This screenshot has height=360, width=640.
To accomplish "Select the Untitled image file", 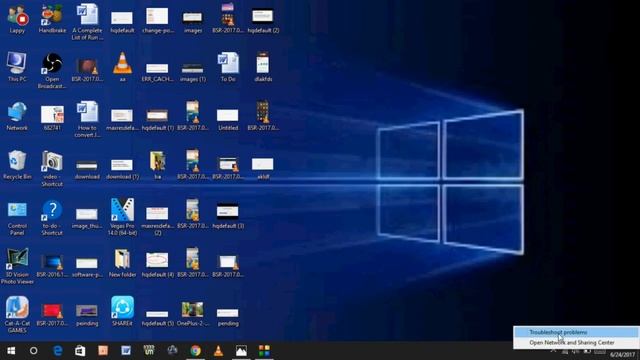I will (228, 119).
